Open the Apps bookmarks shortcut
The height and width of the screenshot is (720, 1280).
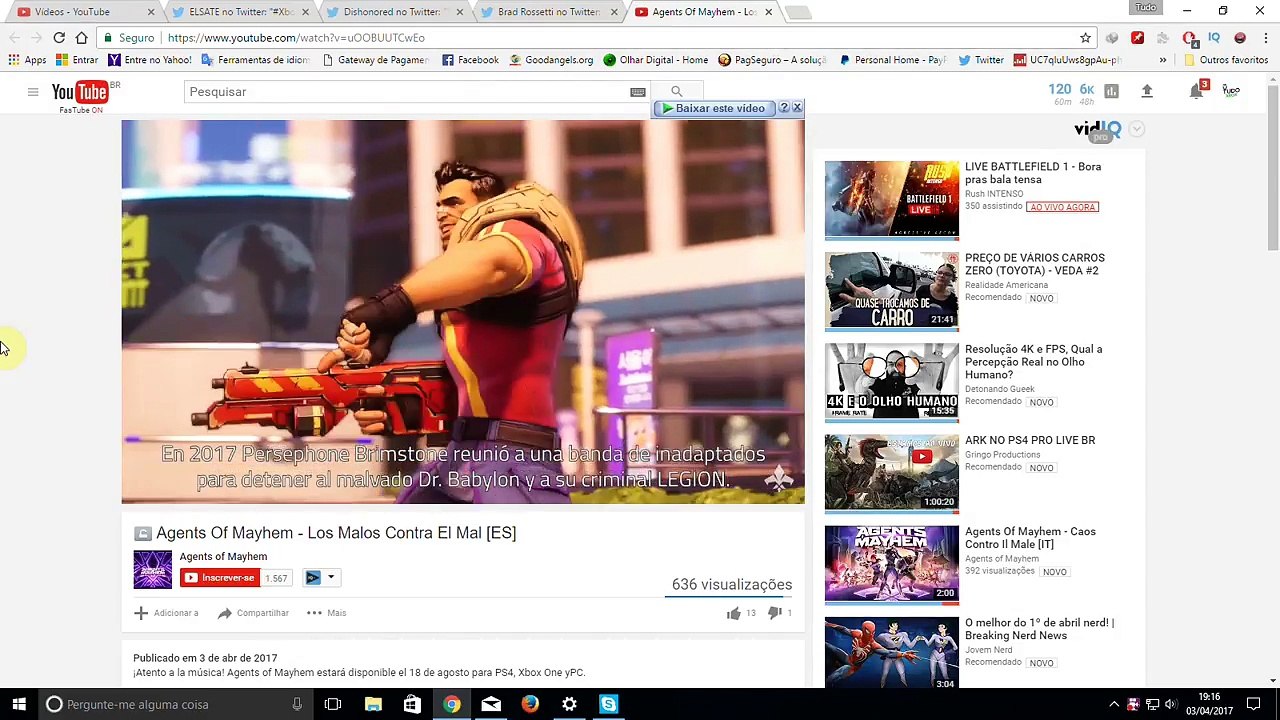click(x=27, y=60)
